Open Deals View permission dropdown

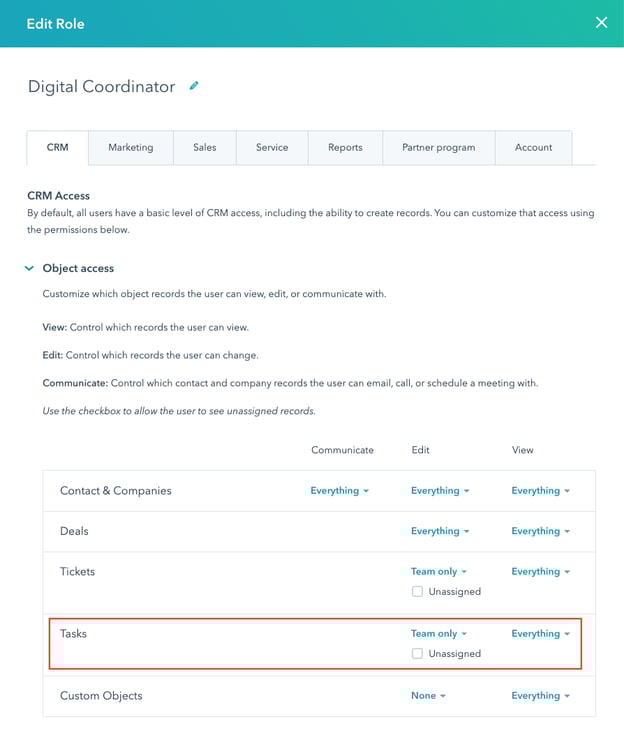540,531
